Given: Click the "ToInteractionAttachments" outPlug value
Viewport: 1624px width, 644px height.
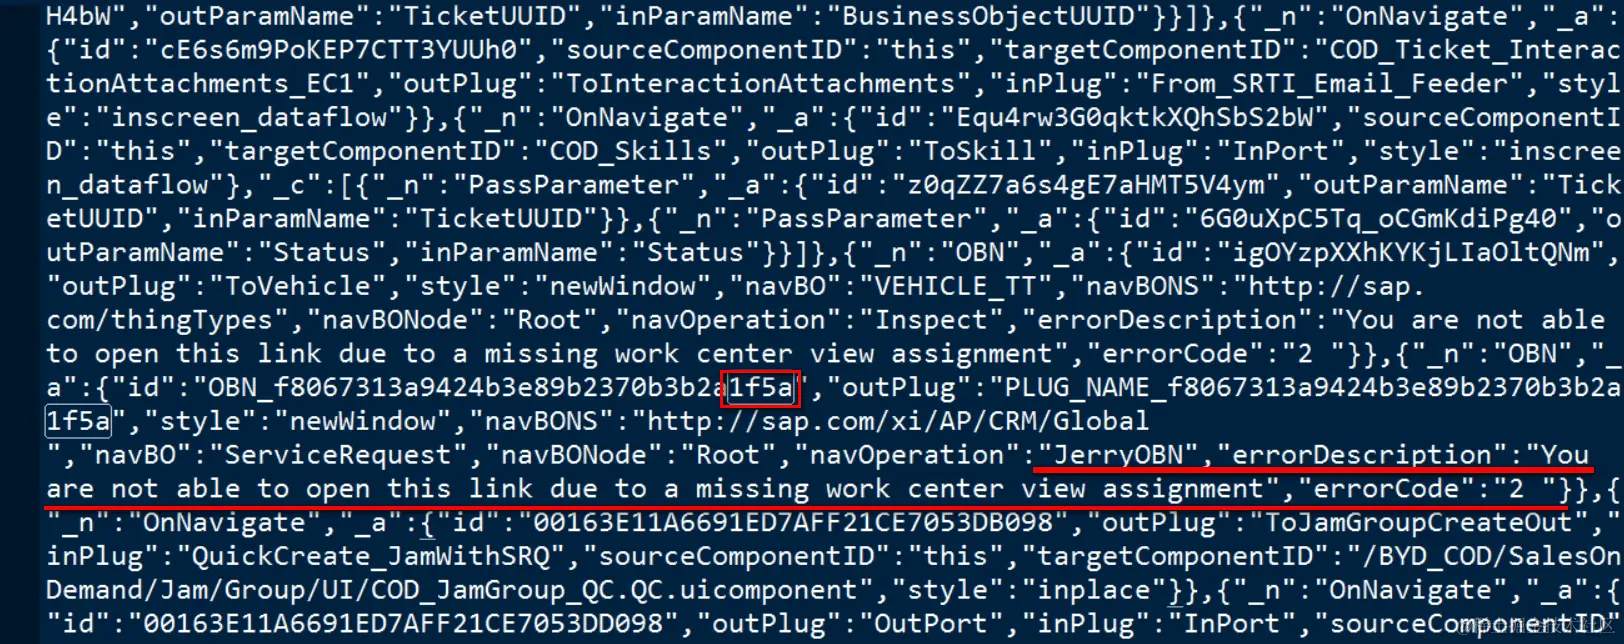Looking at the screenshot, I should click(743, 84).
